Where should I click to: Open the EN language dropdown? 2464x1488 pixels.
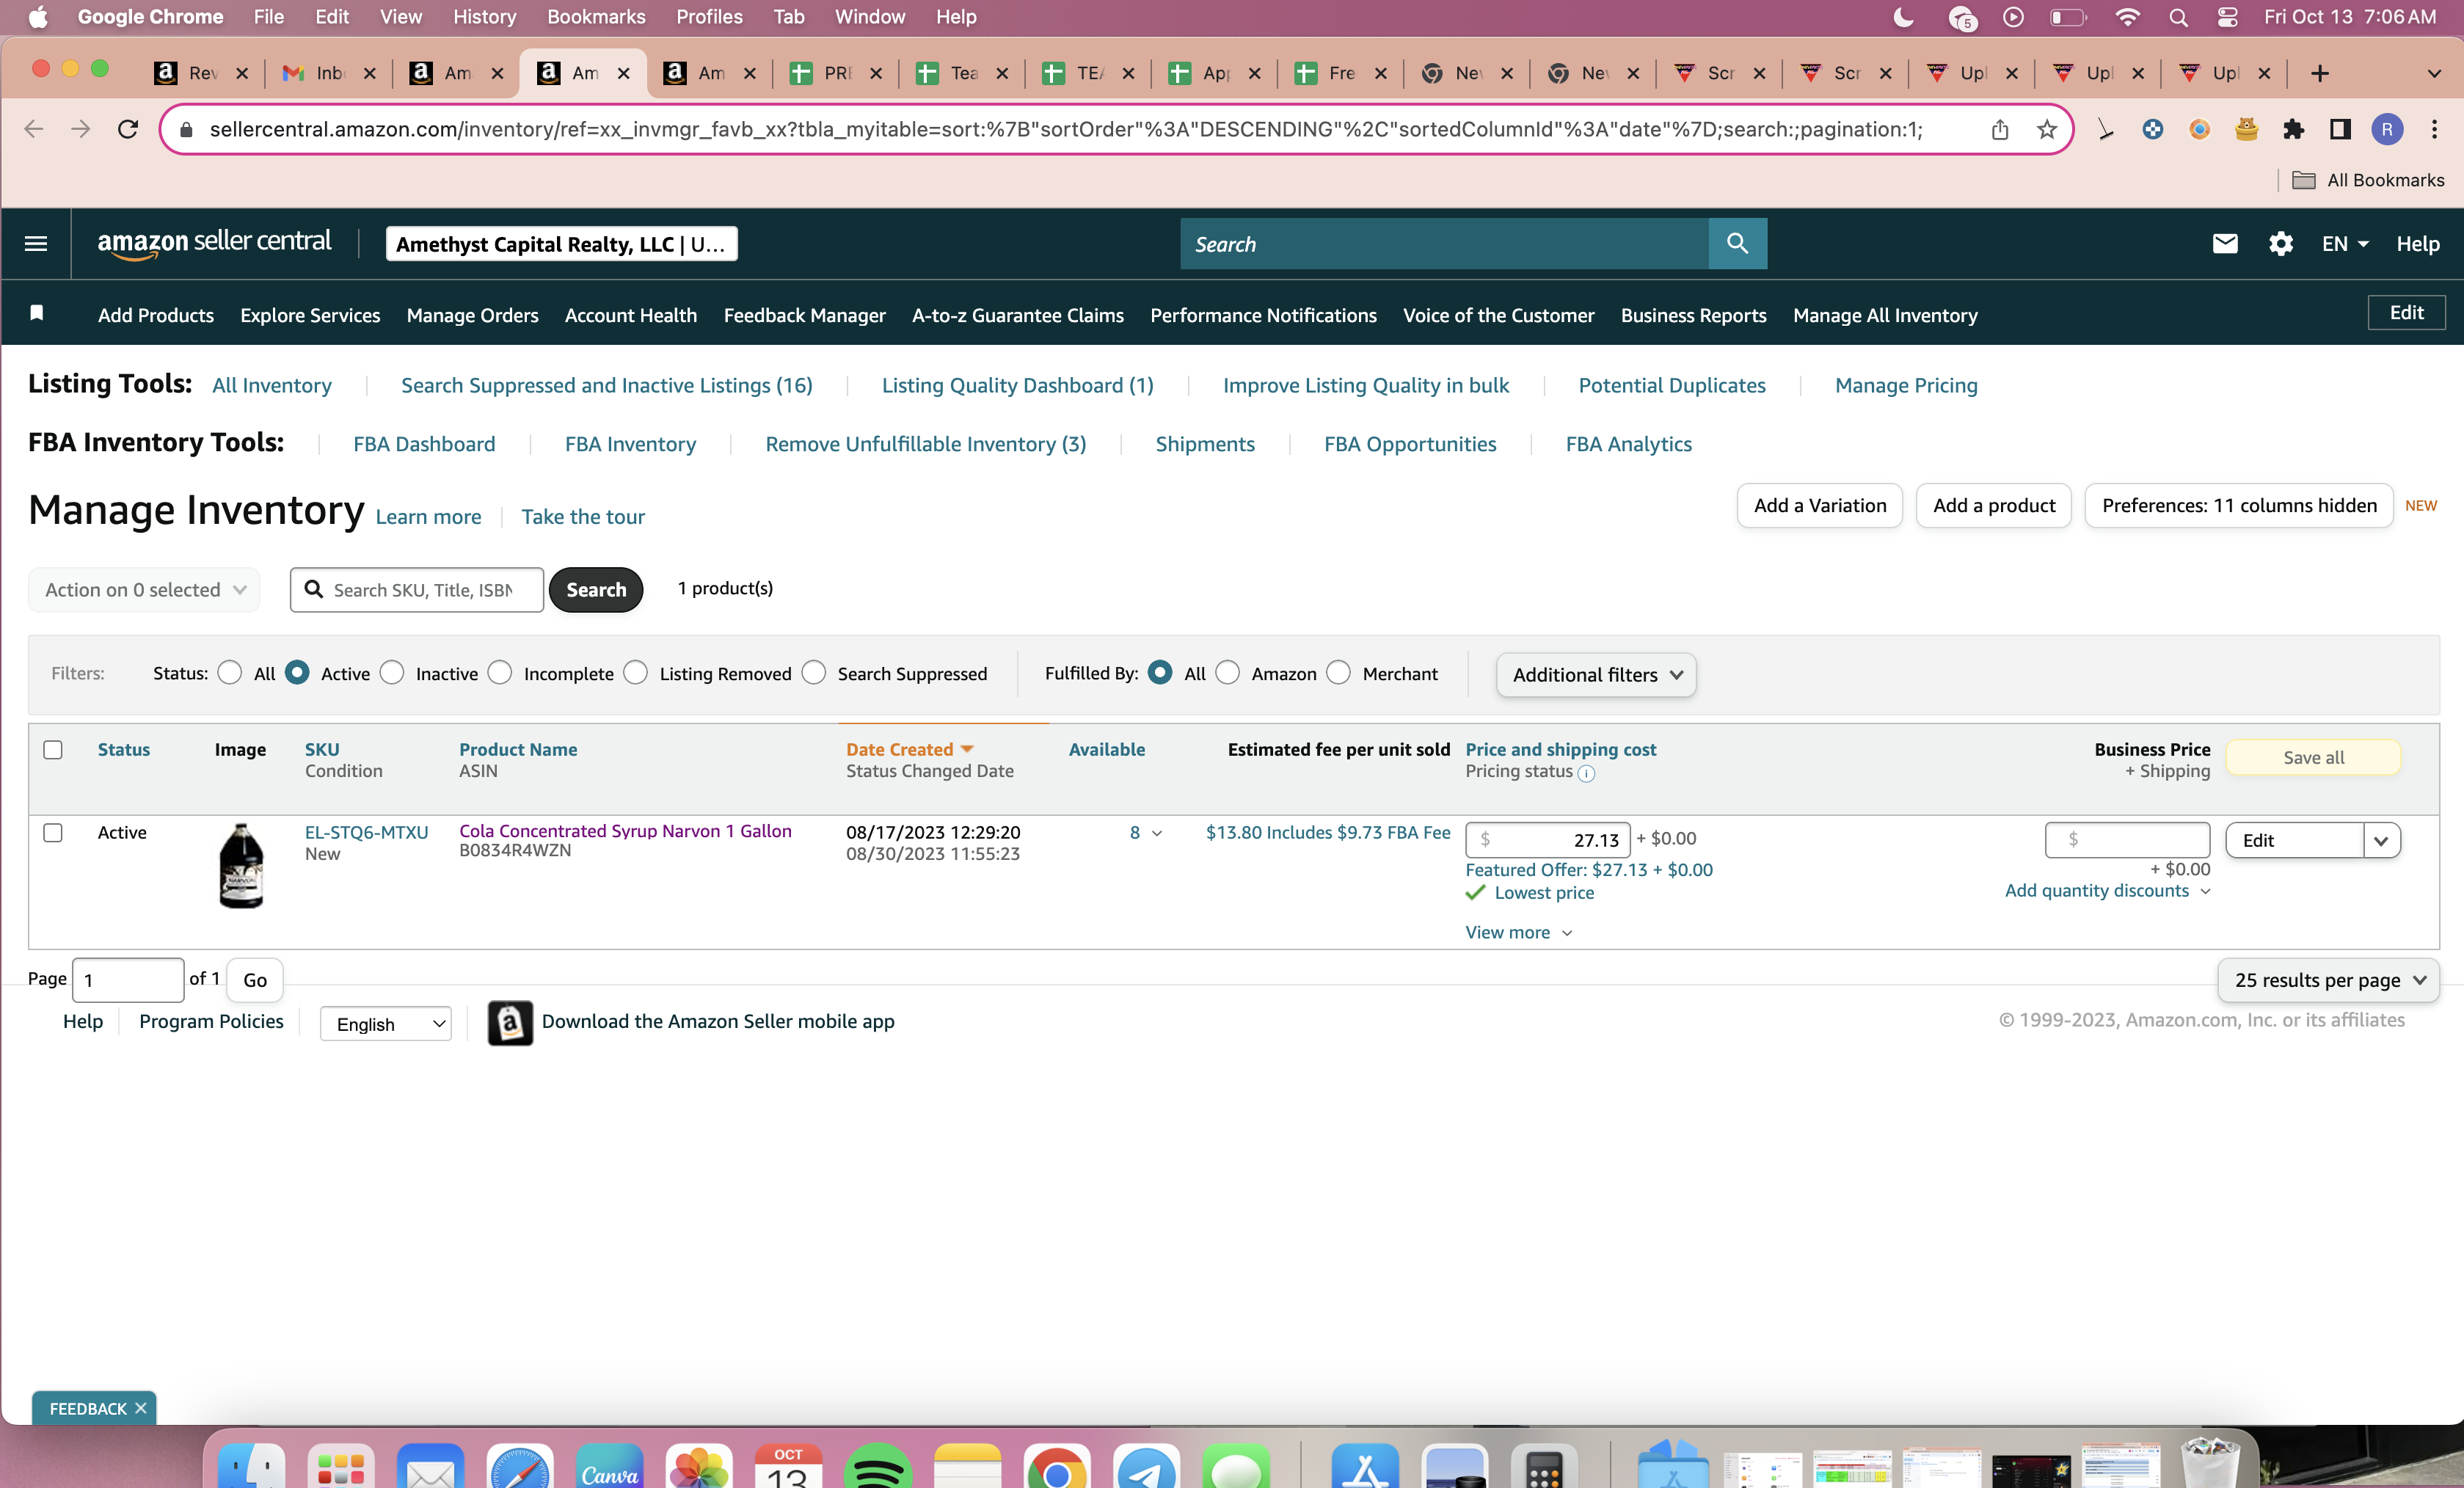(x=2344, y=244)
